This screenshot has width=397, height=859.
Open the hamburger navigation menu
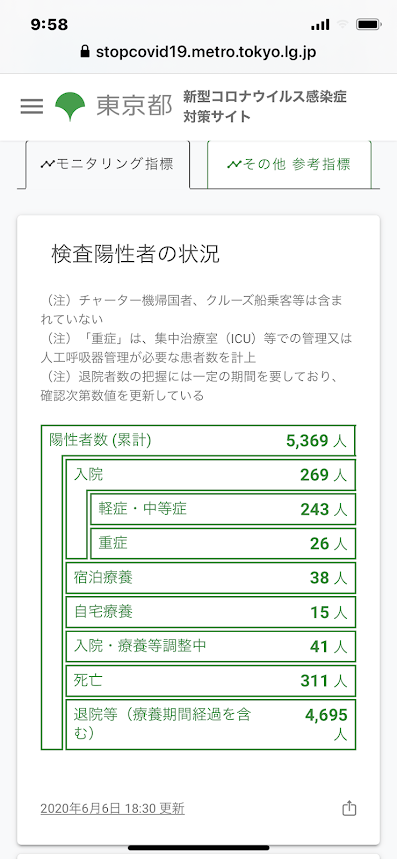point(32,106)
